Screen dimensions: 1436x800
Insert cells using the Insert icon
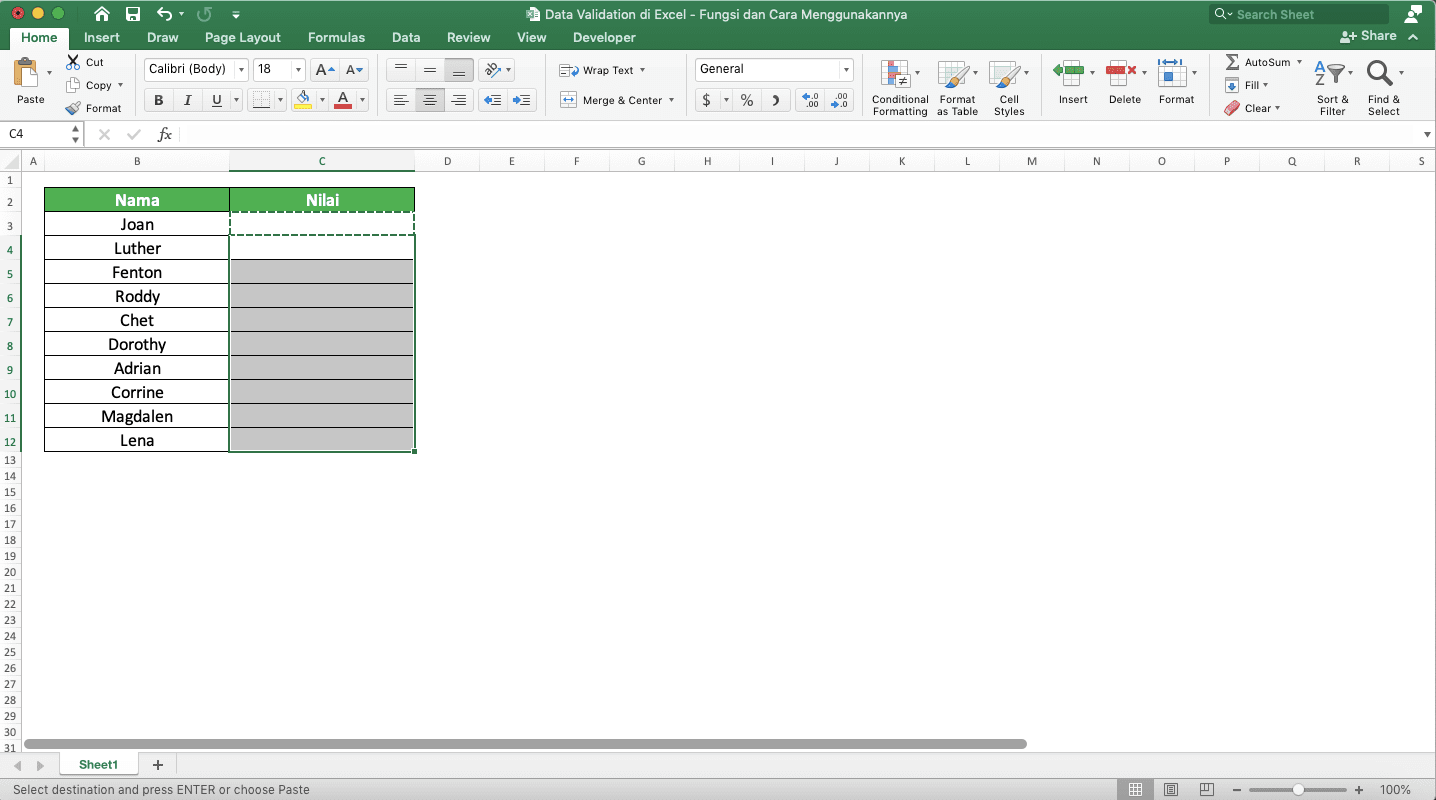click(x=1069, y=71)
